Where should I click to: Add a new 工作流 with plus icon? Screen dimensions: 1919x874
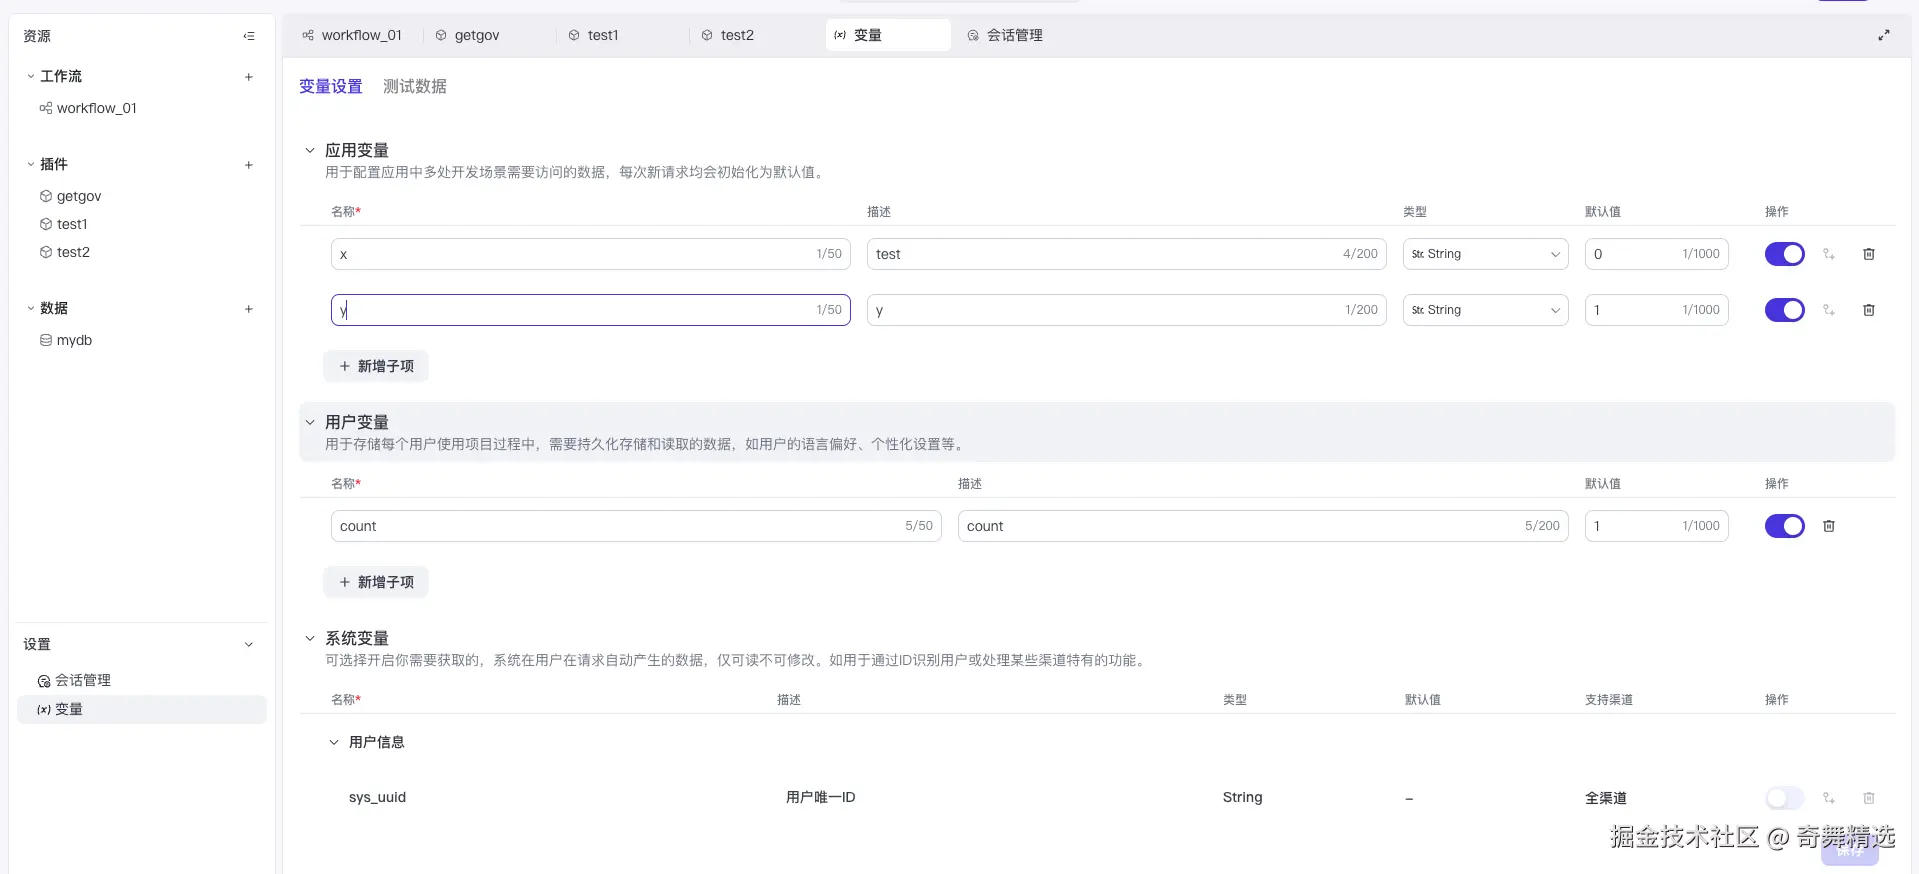pyautogui.click(x=249, y=76)
